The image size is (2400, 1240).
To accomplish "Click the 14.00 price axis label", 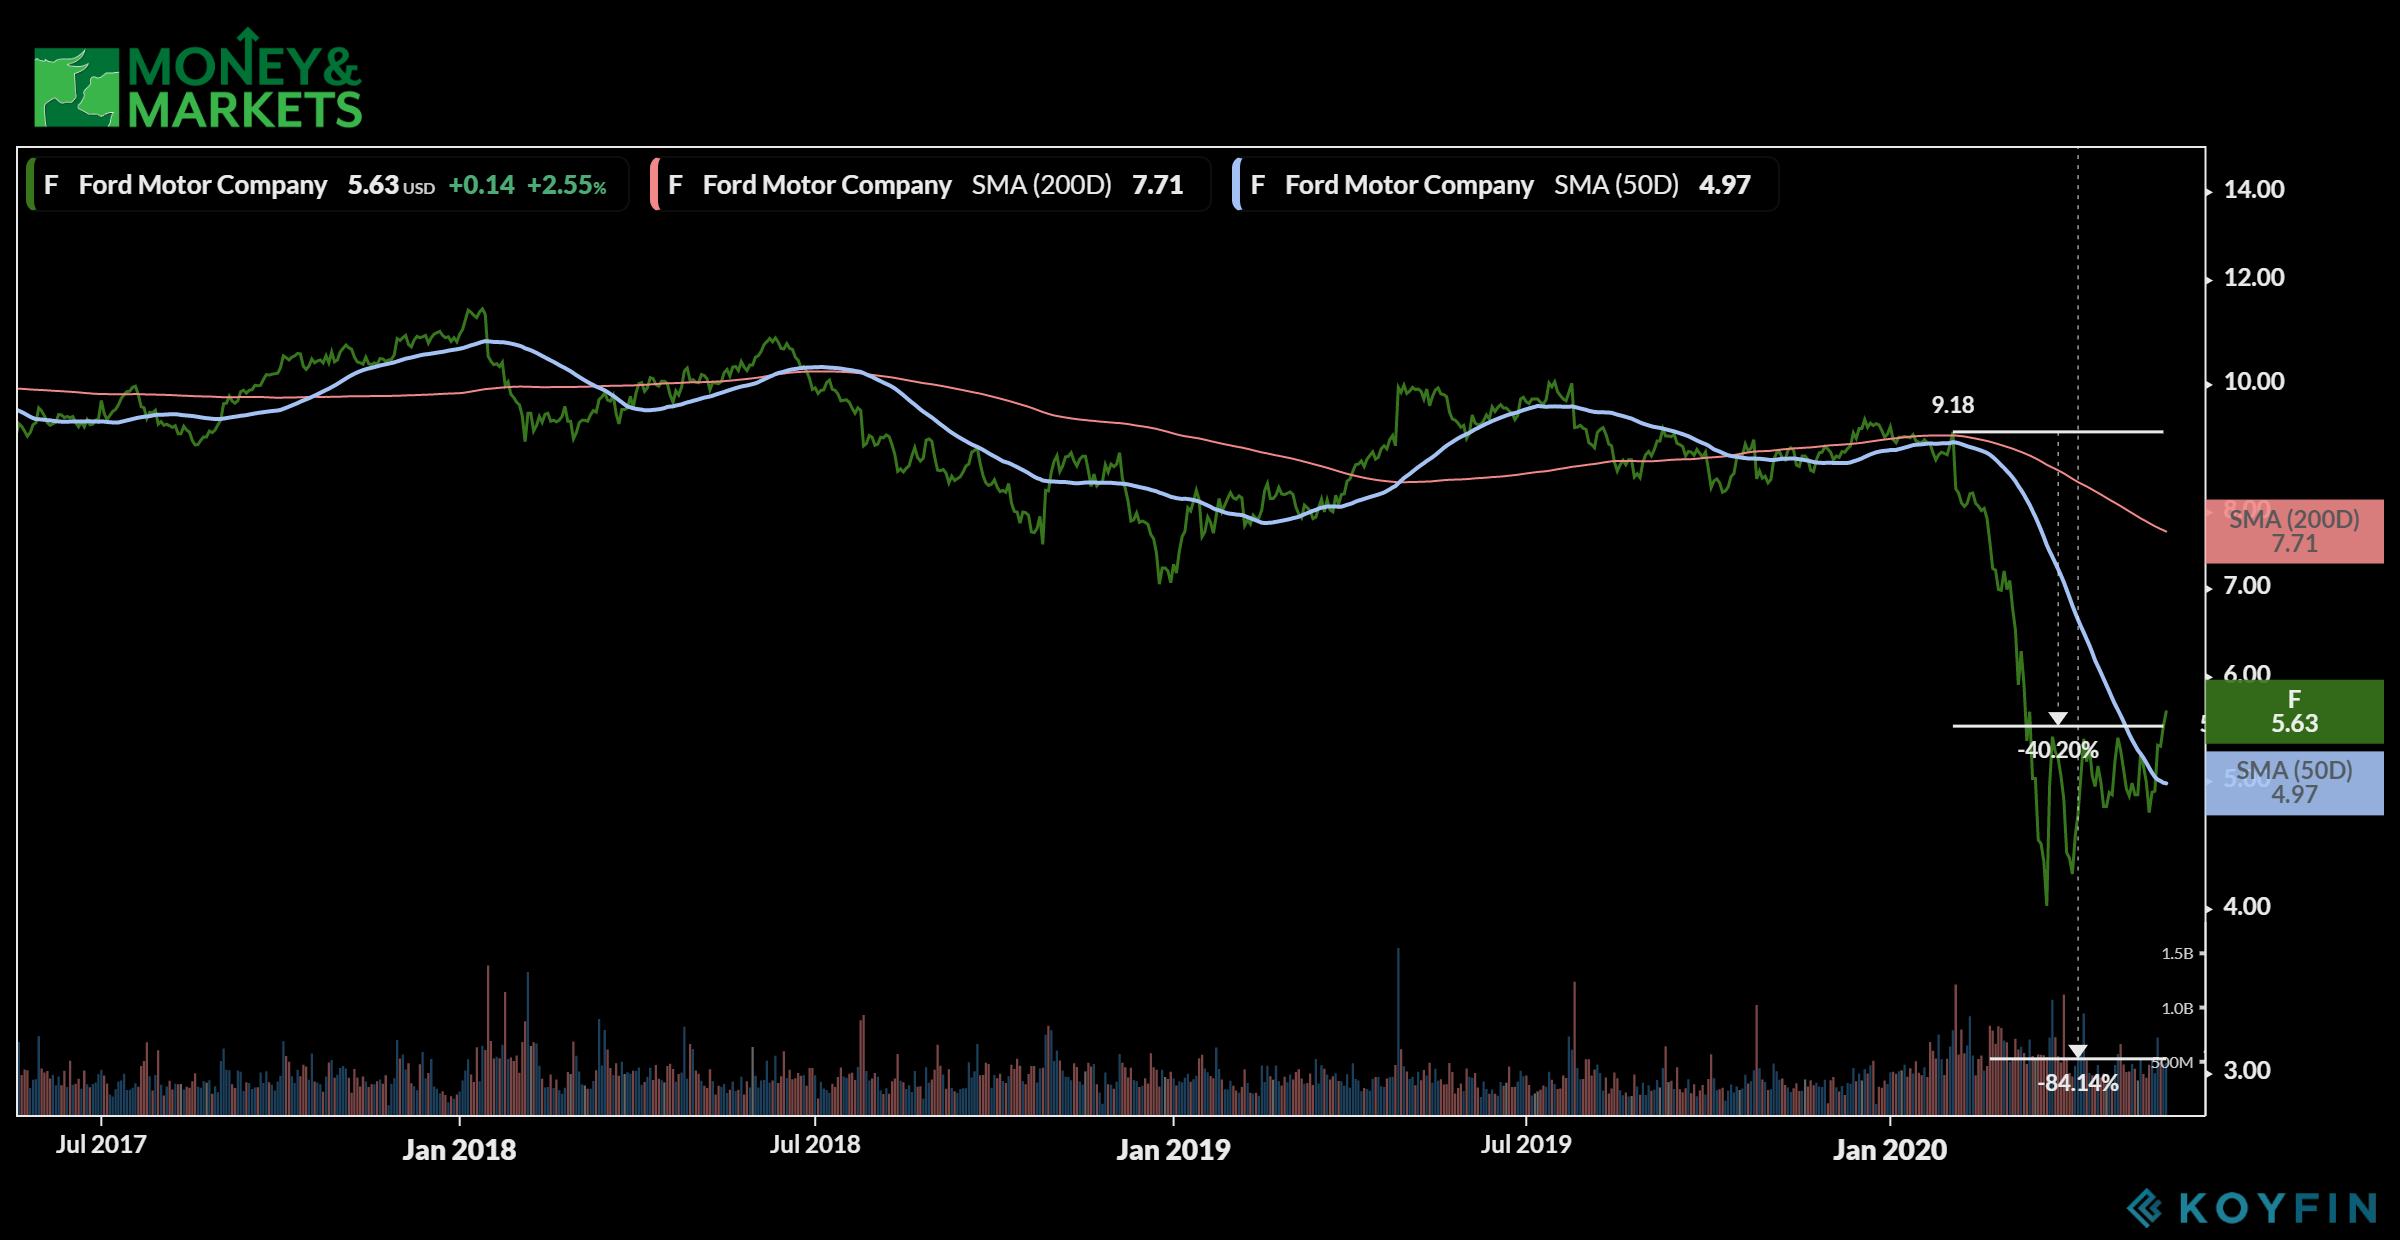I will [2253, 189].
